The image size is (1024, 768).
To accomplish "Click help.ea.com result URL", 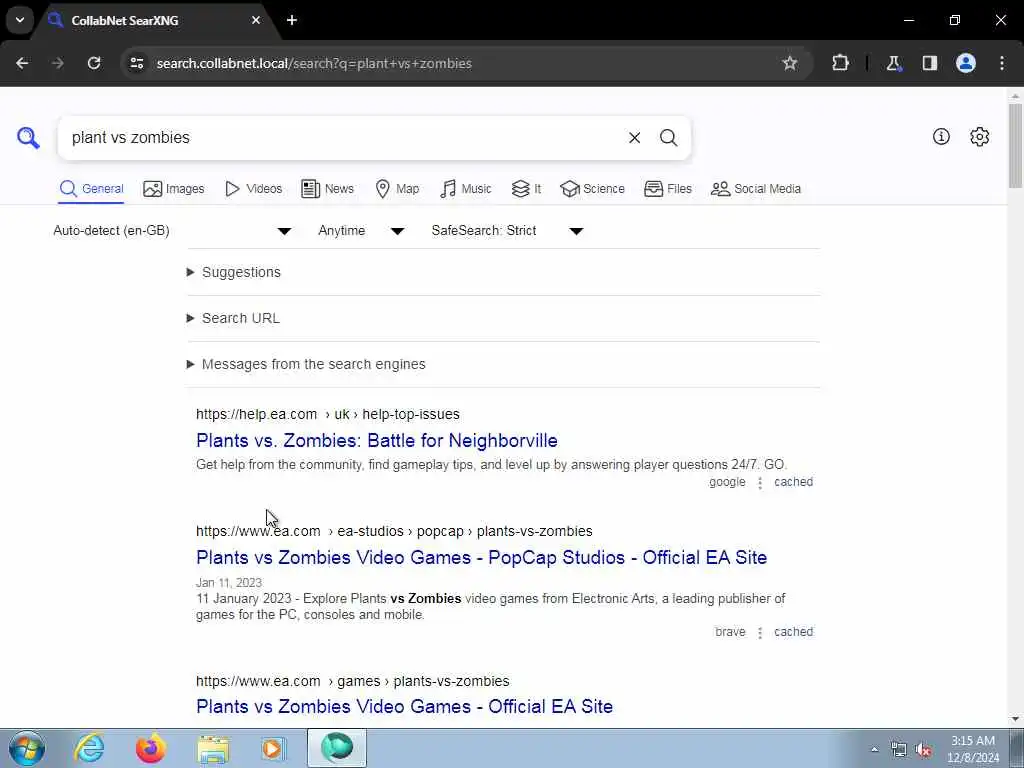I will tap(328, 414).
